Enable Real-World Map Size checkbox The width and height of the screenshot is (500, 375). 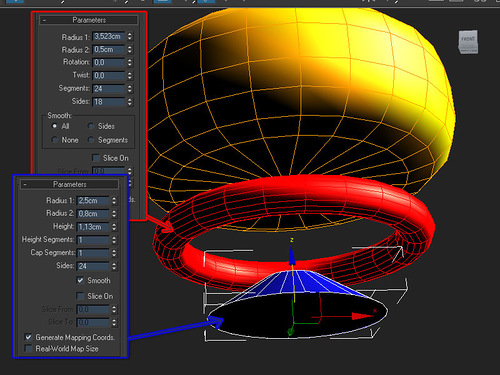28,349
